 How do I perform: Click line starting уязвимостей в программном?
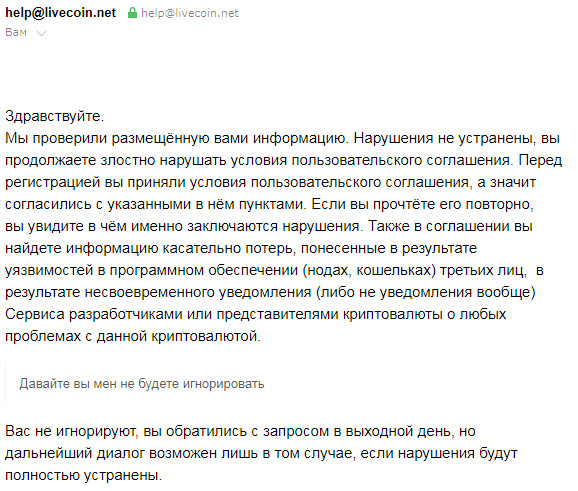click(x=274, y=271)
